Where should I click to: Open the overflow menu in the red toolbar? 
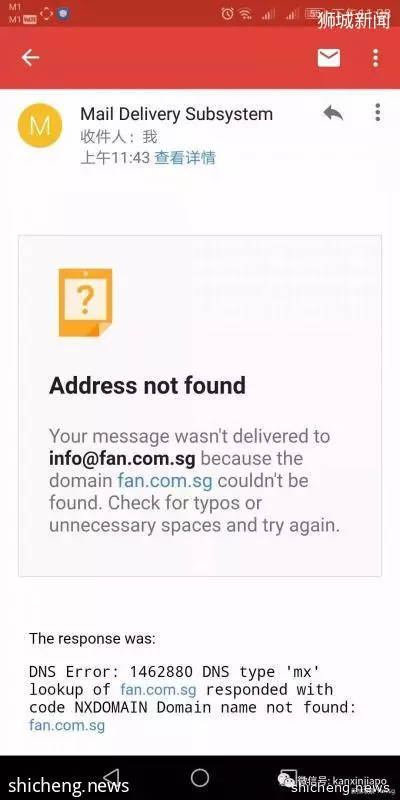pyautogui.click(x=376, y=58)
